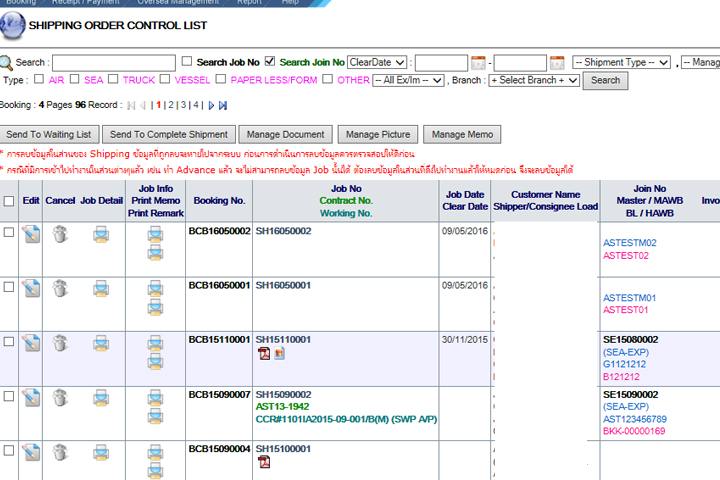Open BL link BKK-00000169
This screenshot has width=720, height=480.
[634, 431]
